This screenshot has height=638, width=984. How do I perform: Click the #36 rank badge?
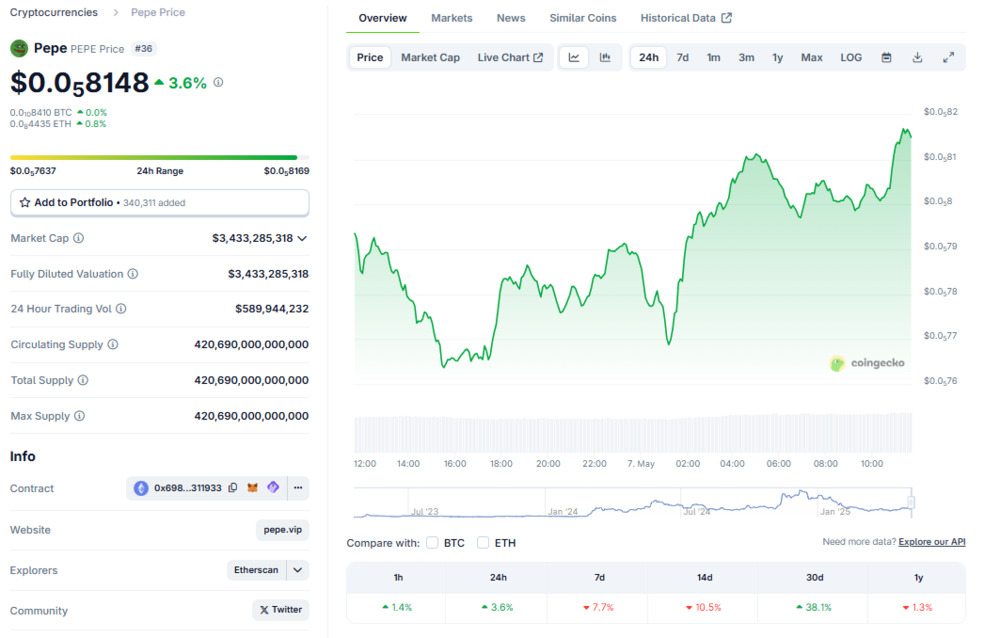[144, 49]
